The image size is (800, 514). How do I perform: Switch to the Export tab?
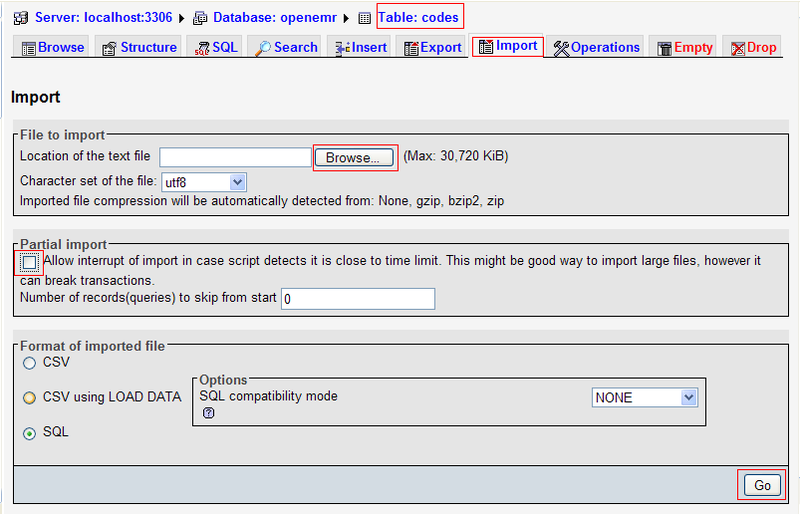(x=432, y=47)
